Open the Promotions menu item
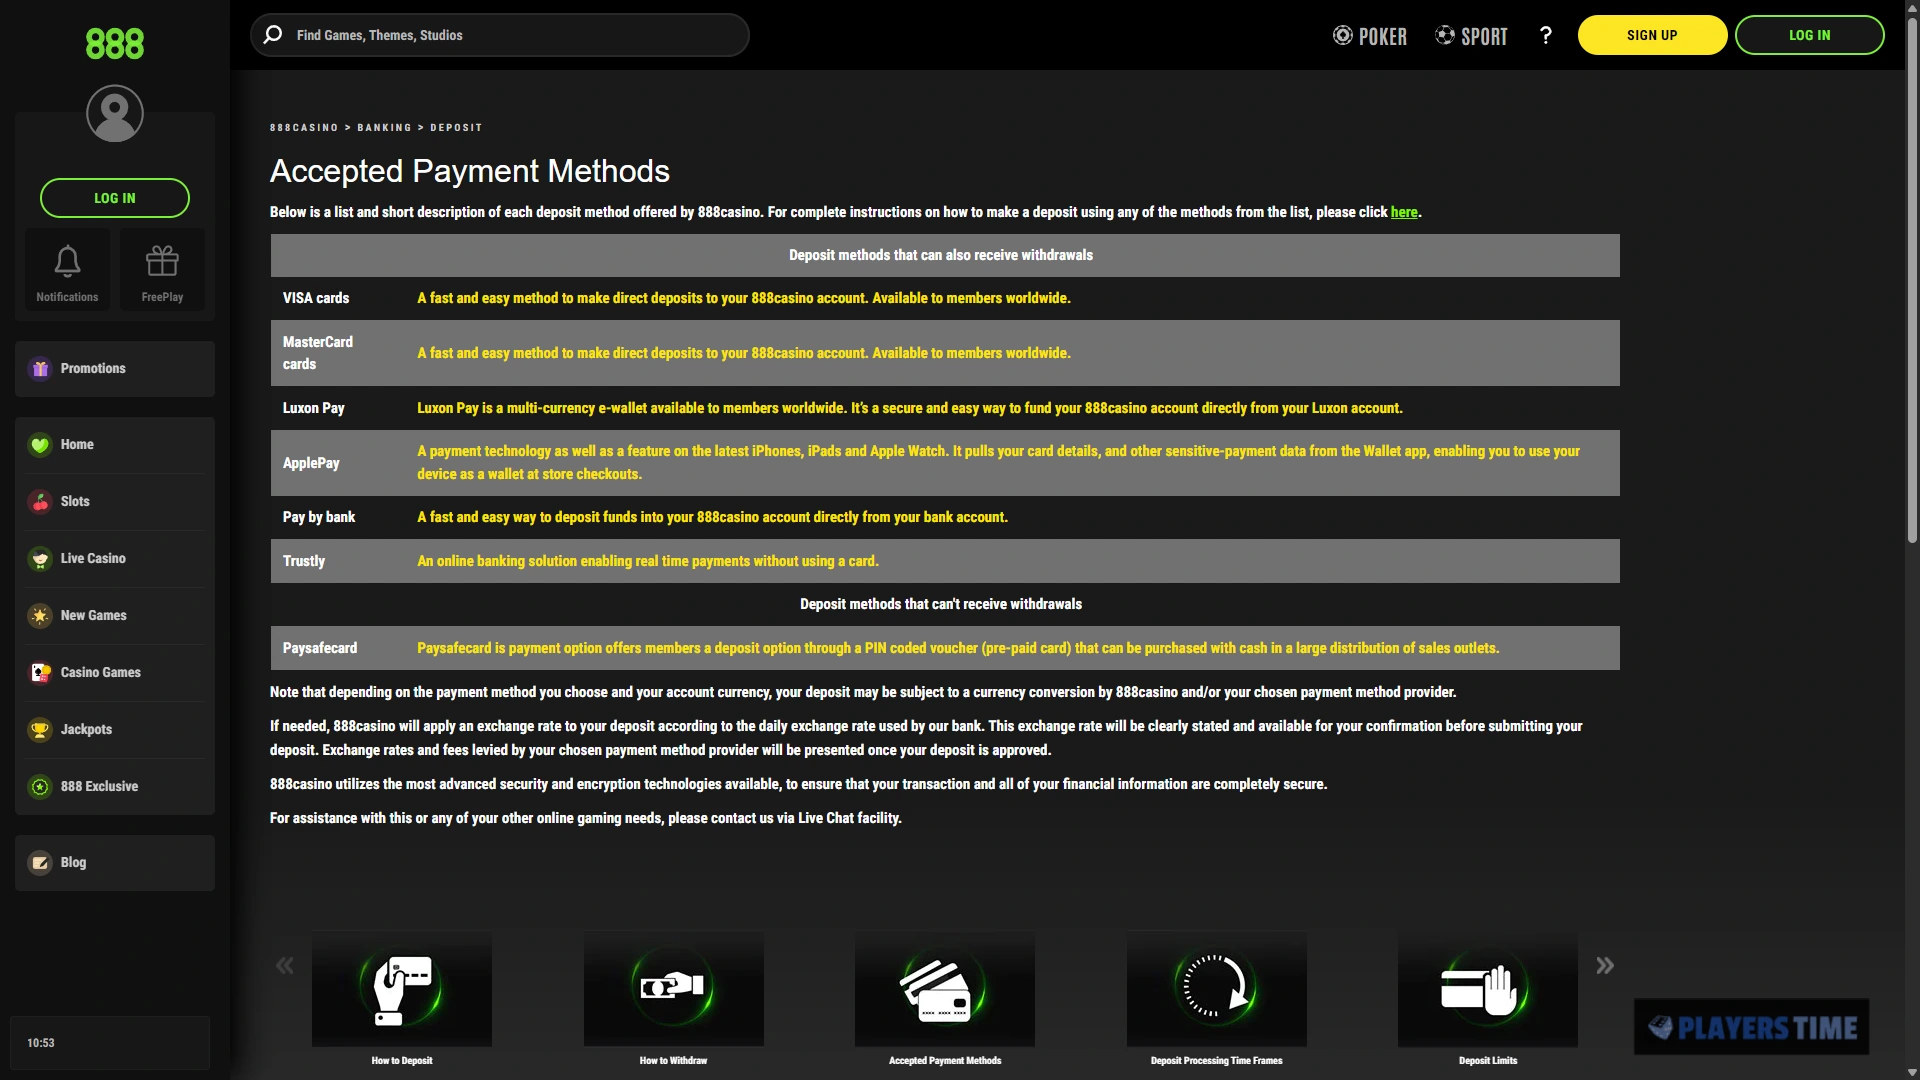 [115, 369]
